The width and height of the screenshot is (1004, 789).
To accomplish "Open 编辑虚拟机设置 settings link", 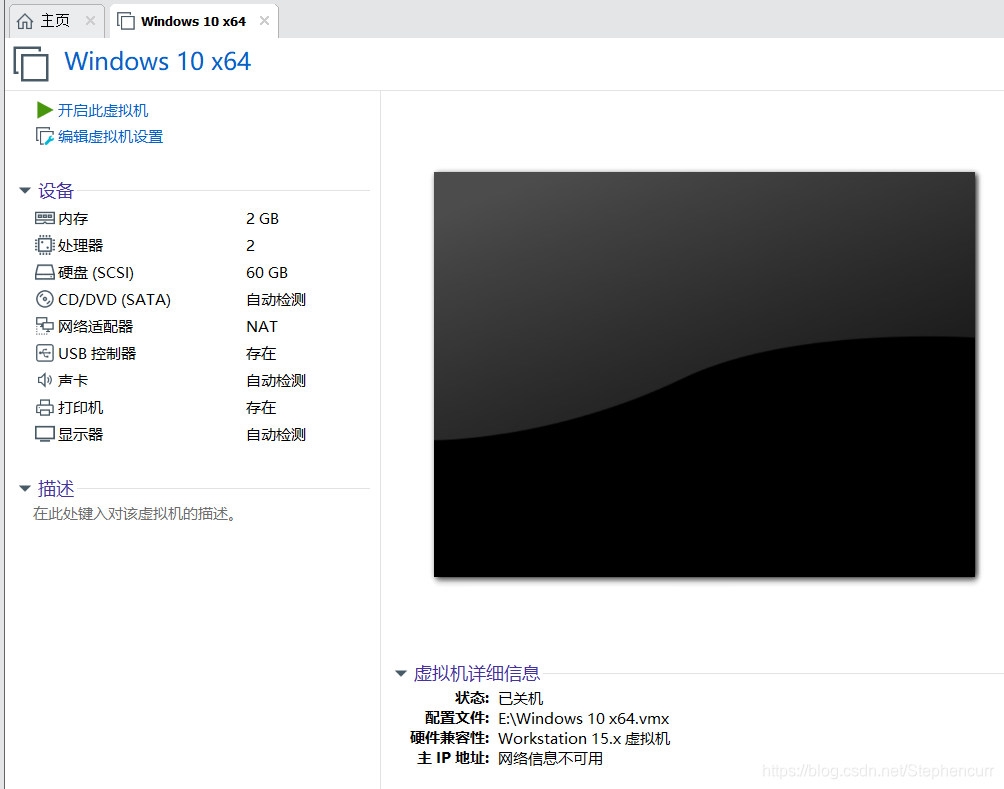I will (x=111, y=136).
